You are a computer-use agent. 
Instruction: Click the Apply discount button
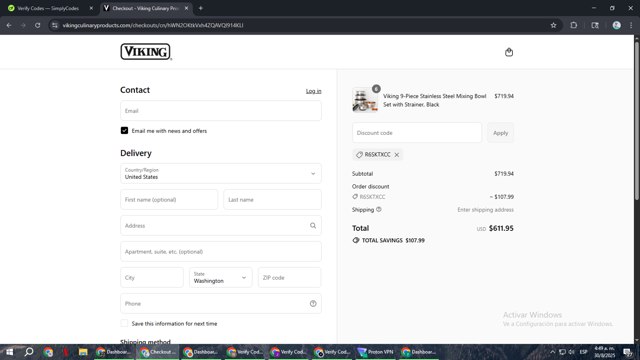coord(500,133)
